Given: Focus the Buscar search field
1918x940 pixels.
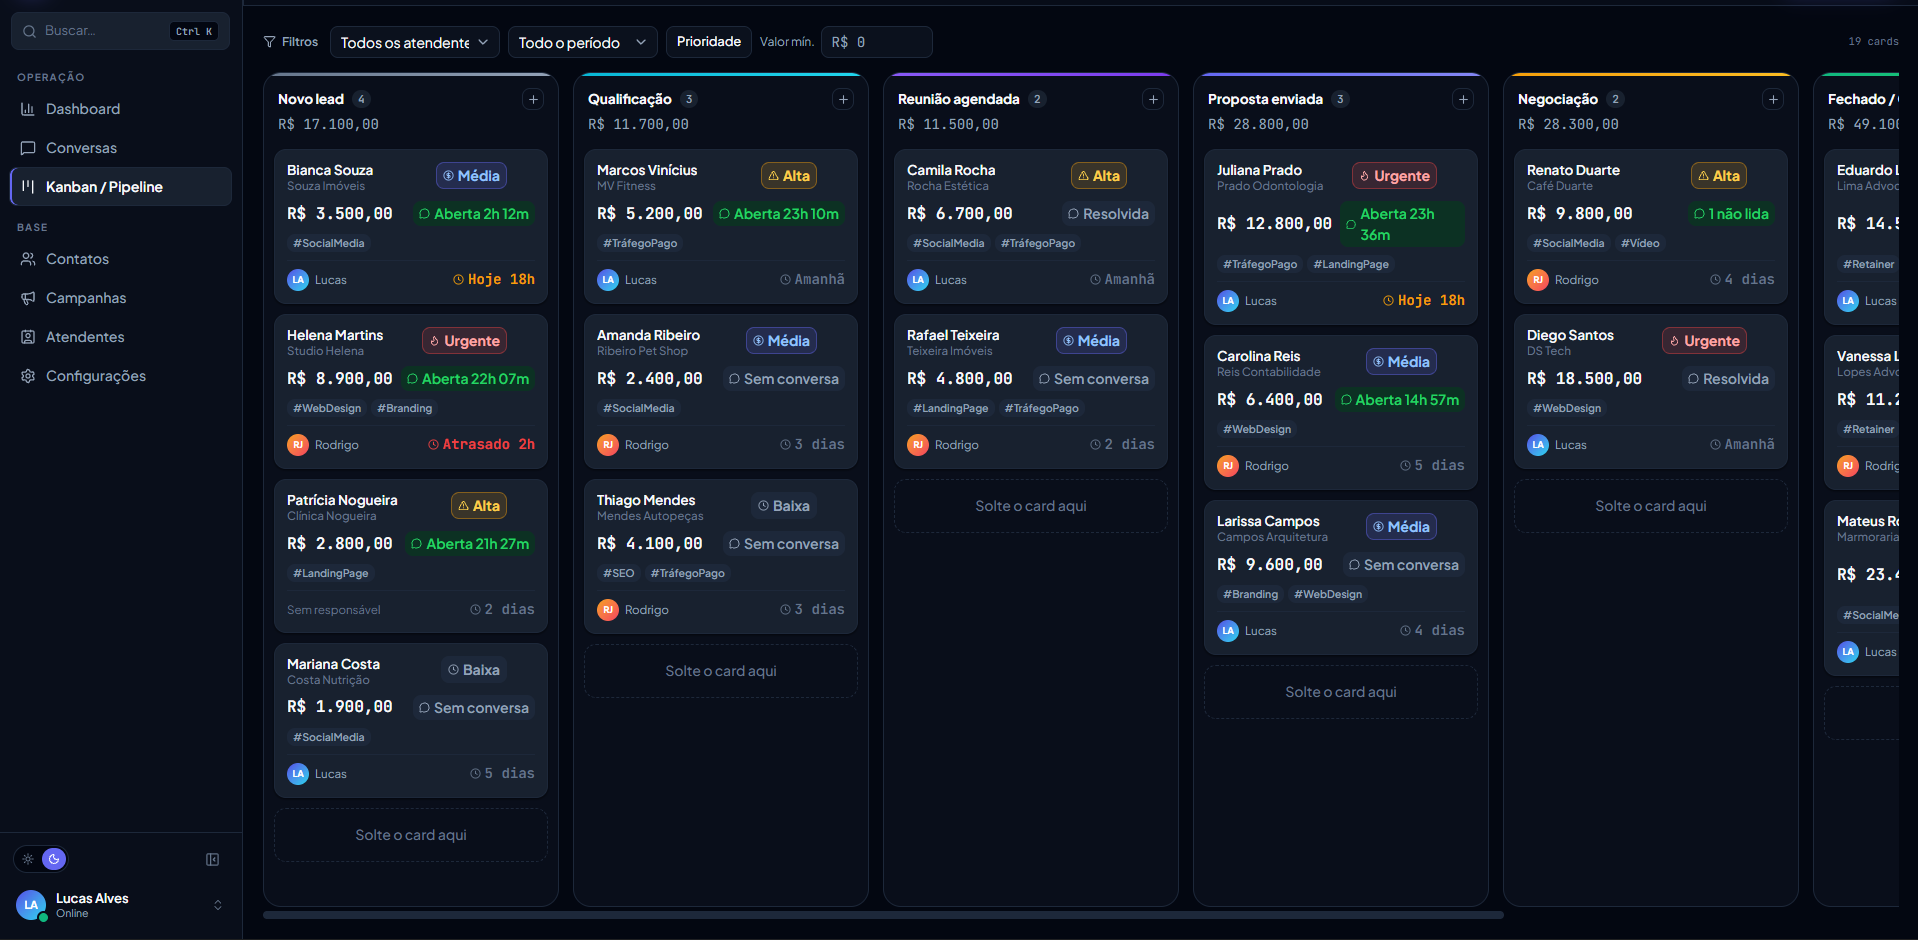Looking at the screenshot, I should [120, 31].
